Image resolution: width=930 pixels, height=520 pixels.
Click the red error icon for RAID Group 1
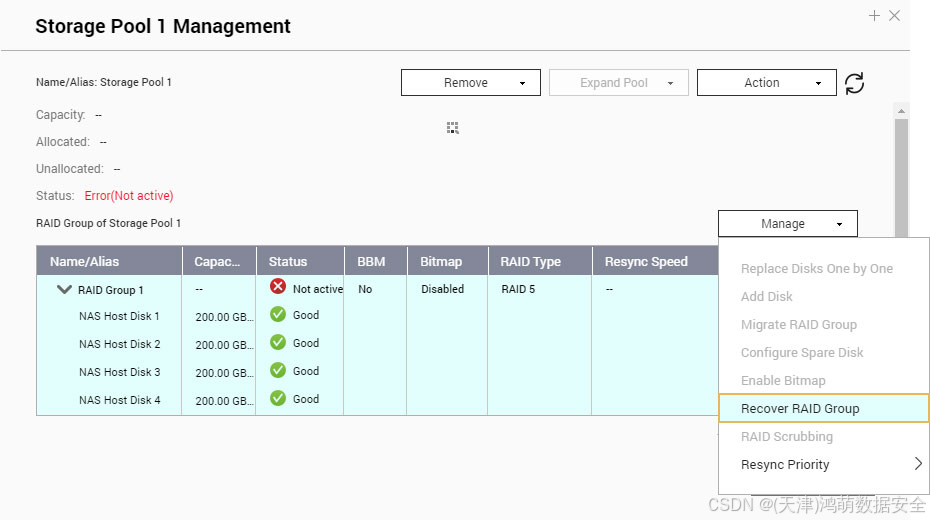(278, 287)
